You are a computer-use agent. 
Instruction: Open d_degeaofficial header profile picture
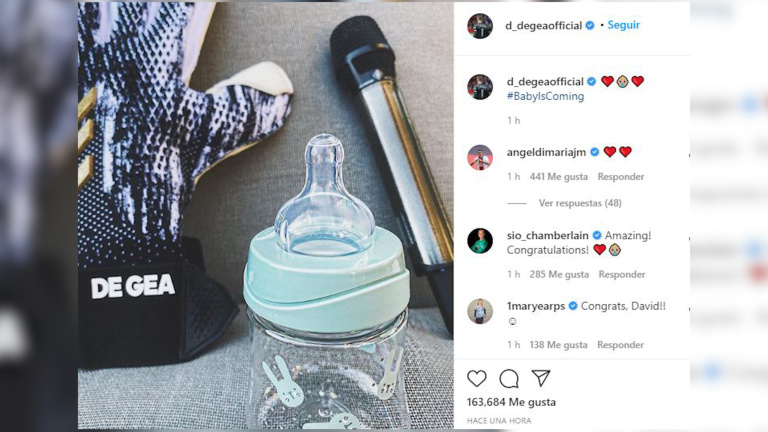[480, 26]
